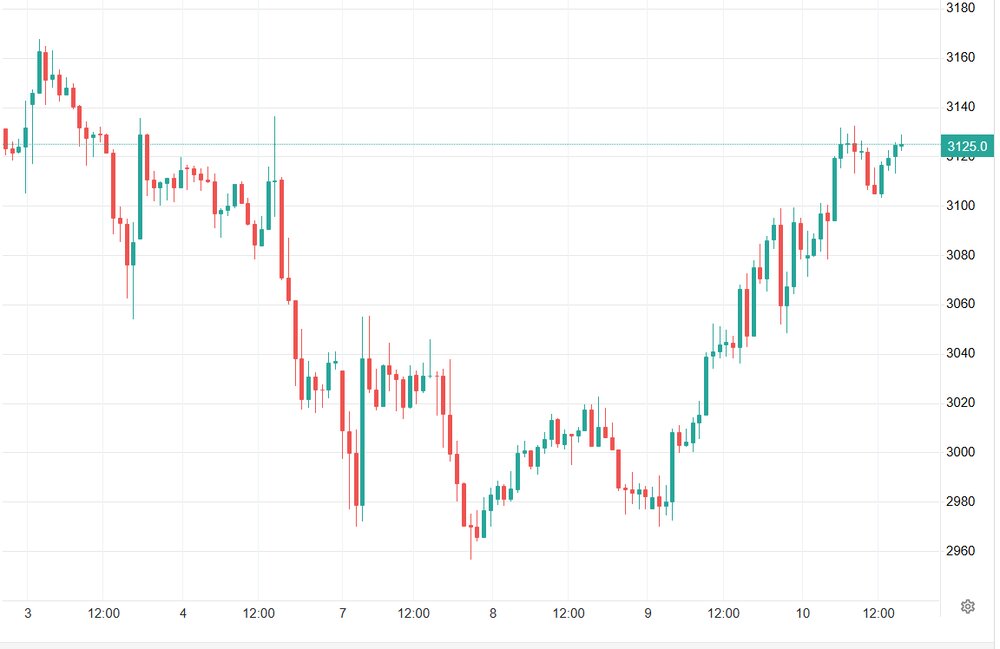
Task: Click the current price label 3125.0
Action: pos(967,146)
